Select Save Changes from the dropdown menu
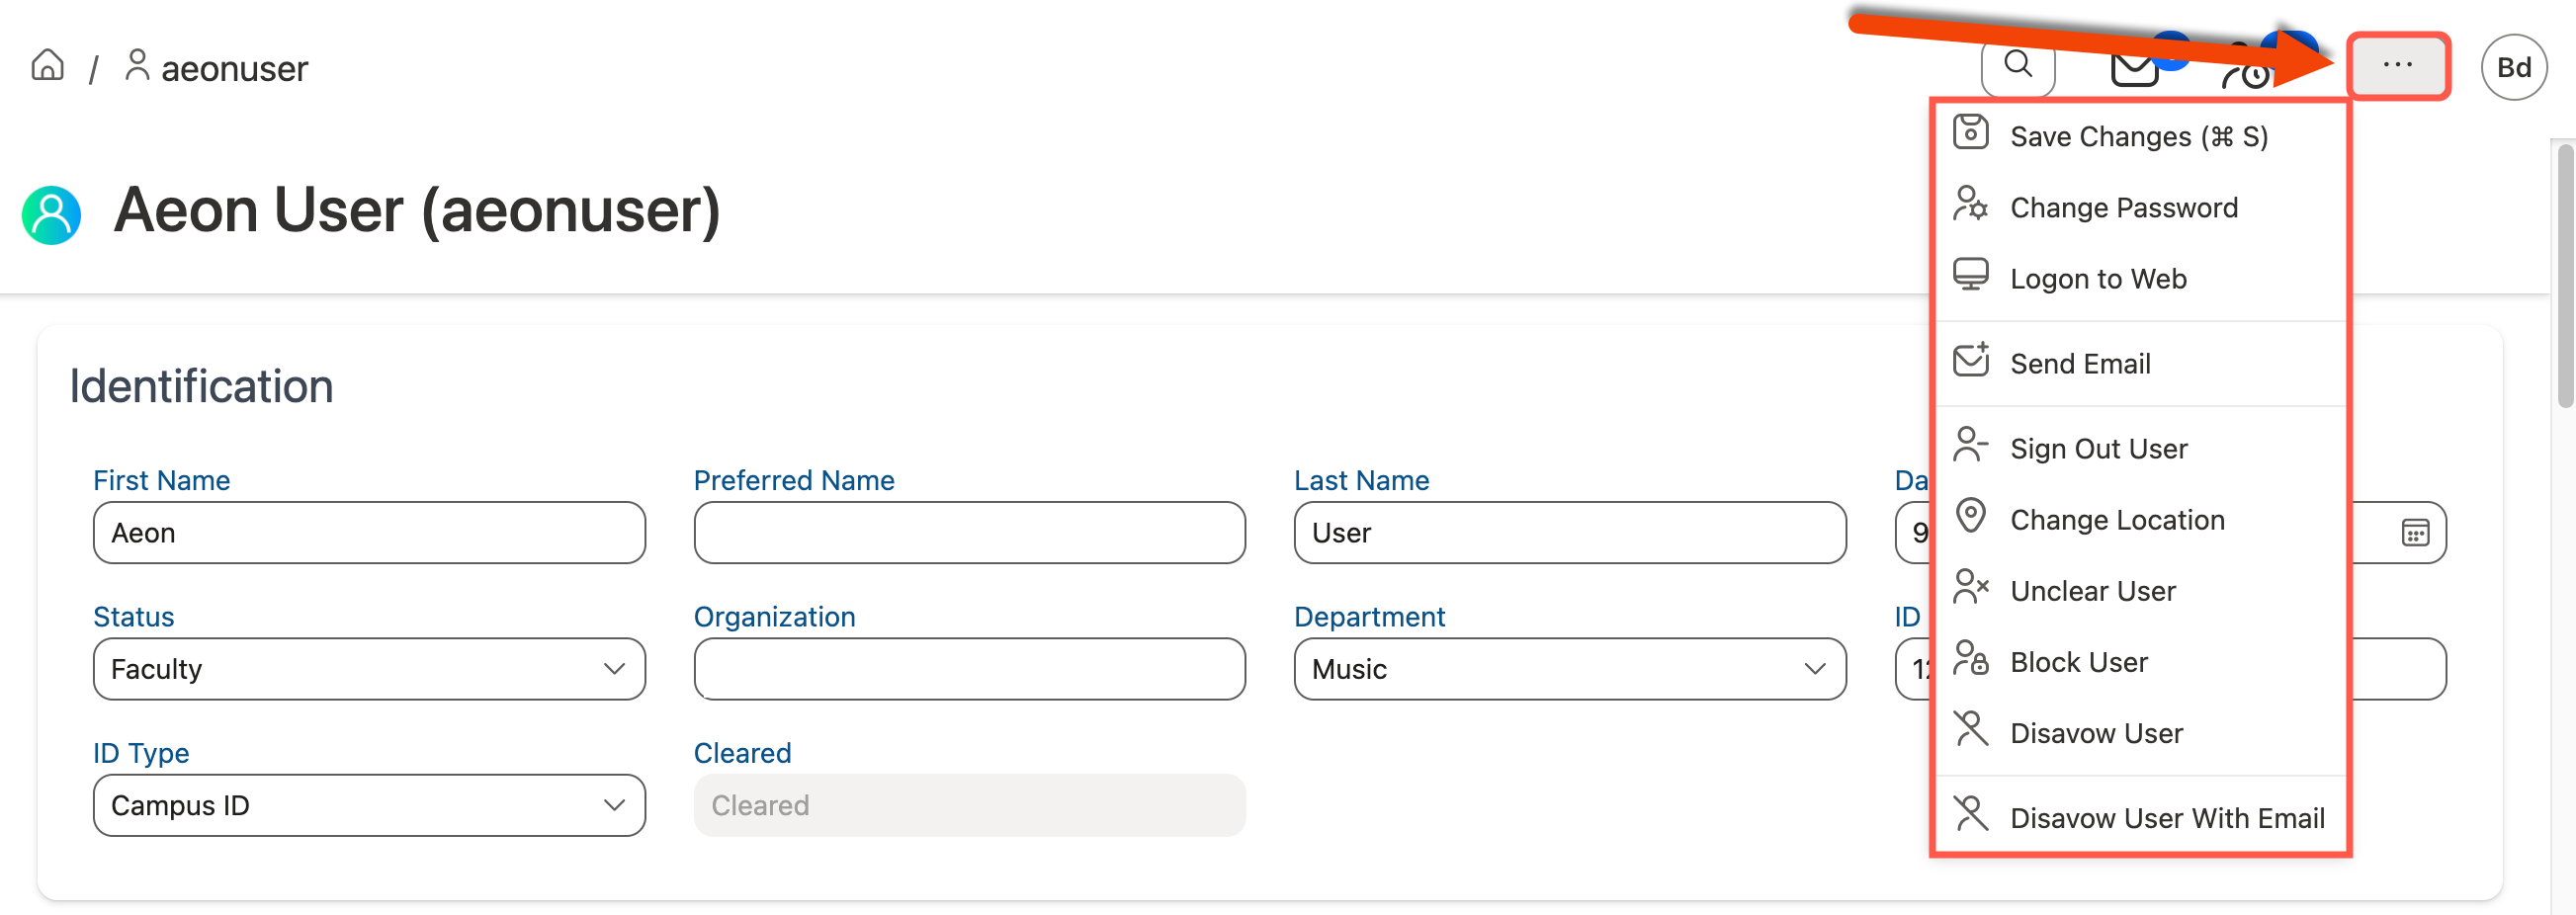This screenshot has width=2576, height=915. (x=2138, y=136)
